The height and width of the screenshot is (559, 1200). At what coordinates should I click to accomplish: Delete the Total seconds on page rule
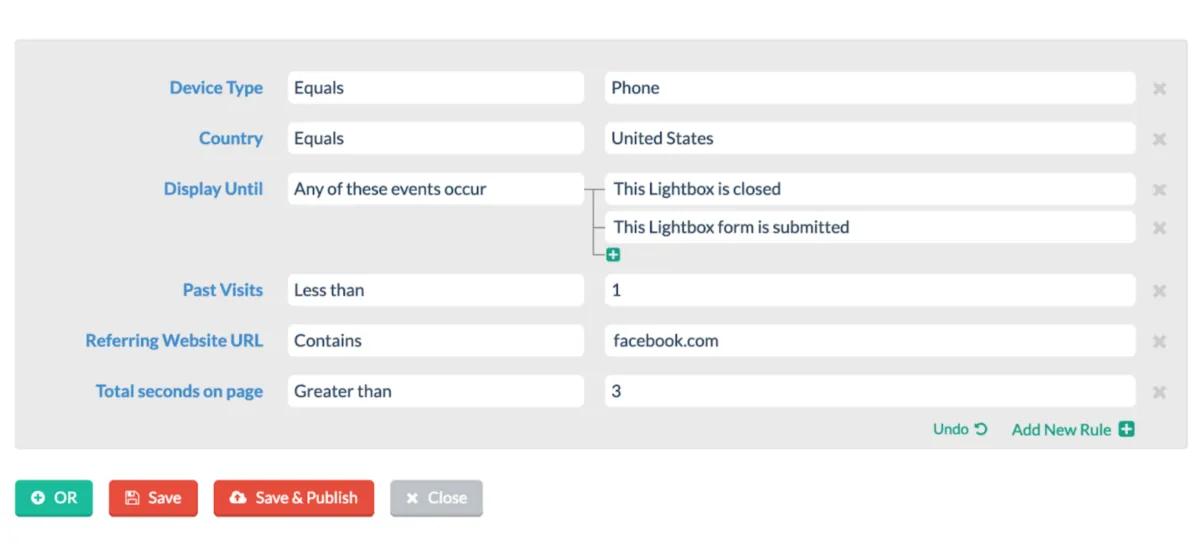click(x=1159, y=392)
